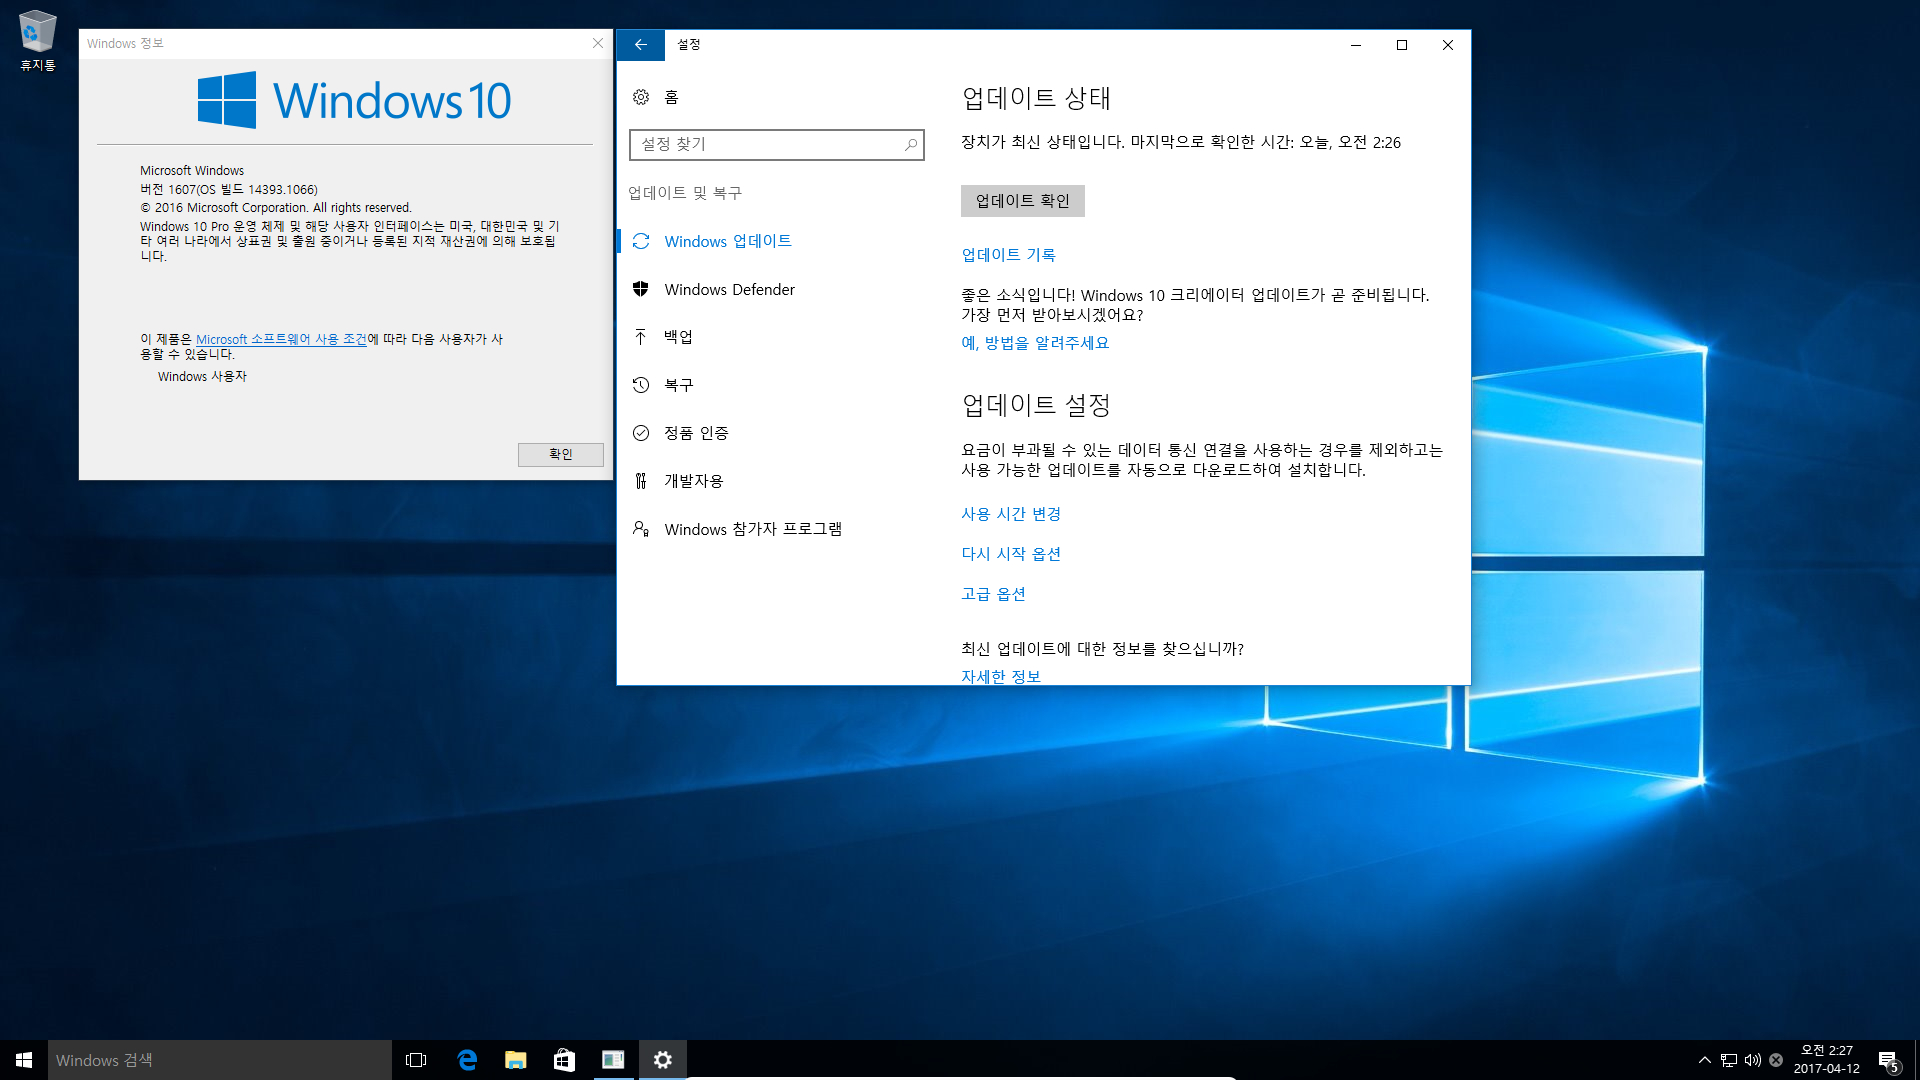The image size is (1920, 1080).
Task: Click the search magnifier in settings search box
Action: (x=910, y=145)
